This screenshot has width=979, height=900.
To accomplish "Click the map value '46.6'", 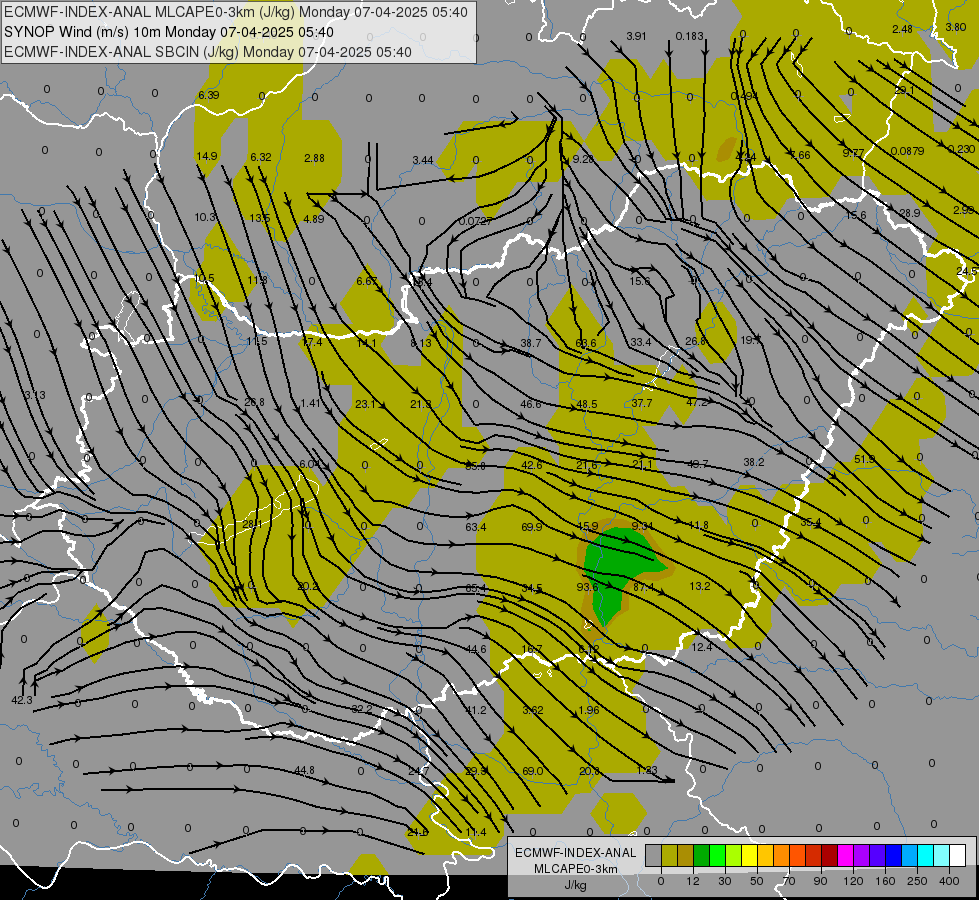I will click(531, 404).
